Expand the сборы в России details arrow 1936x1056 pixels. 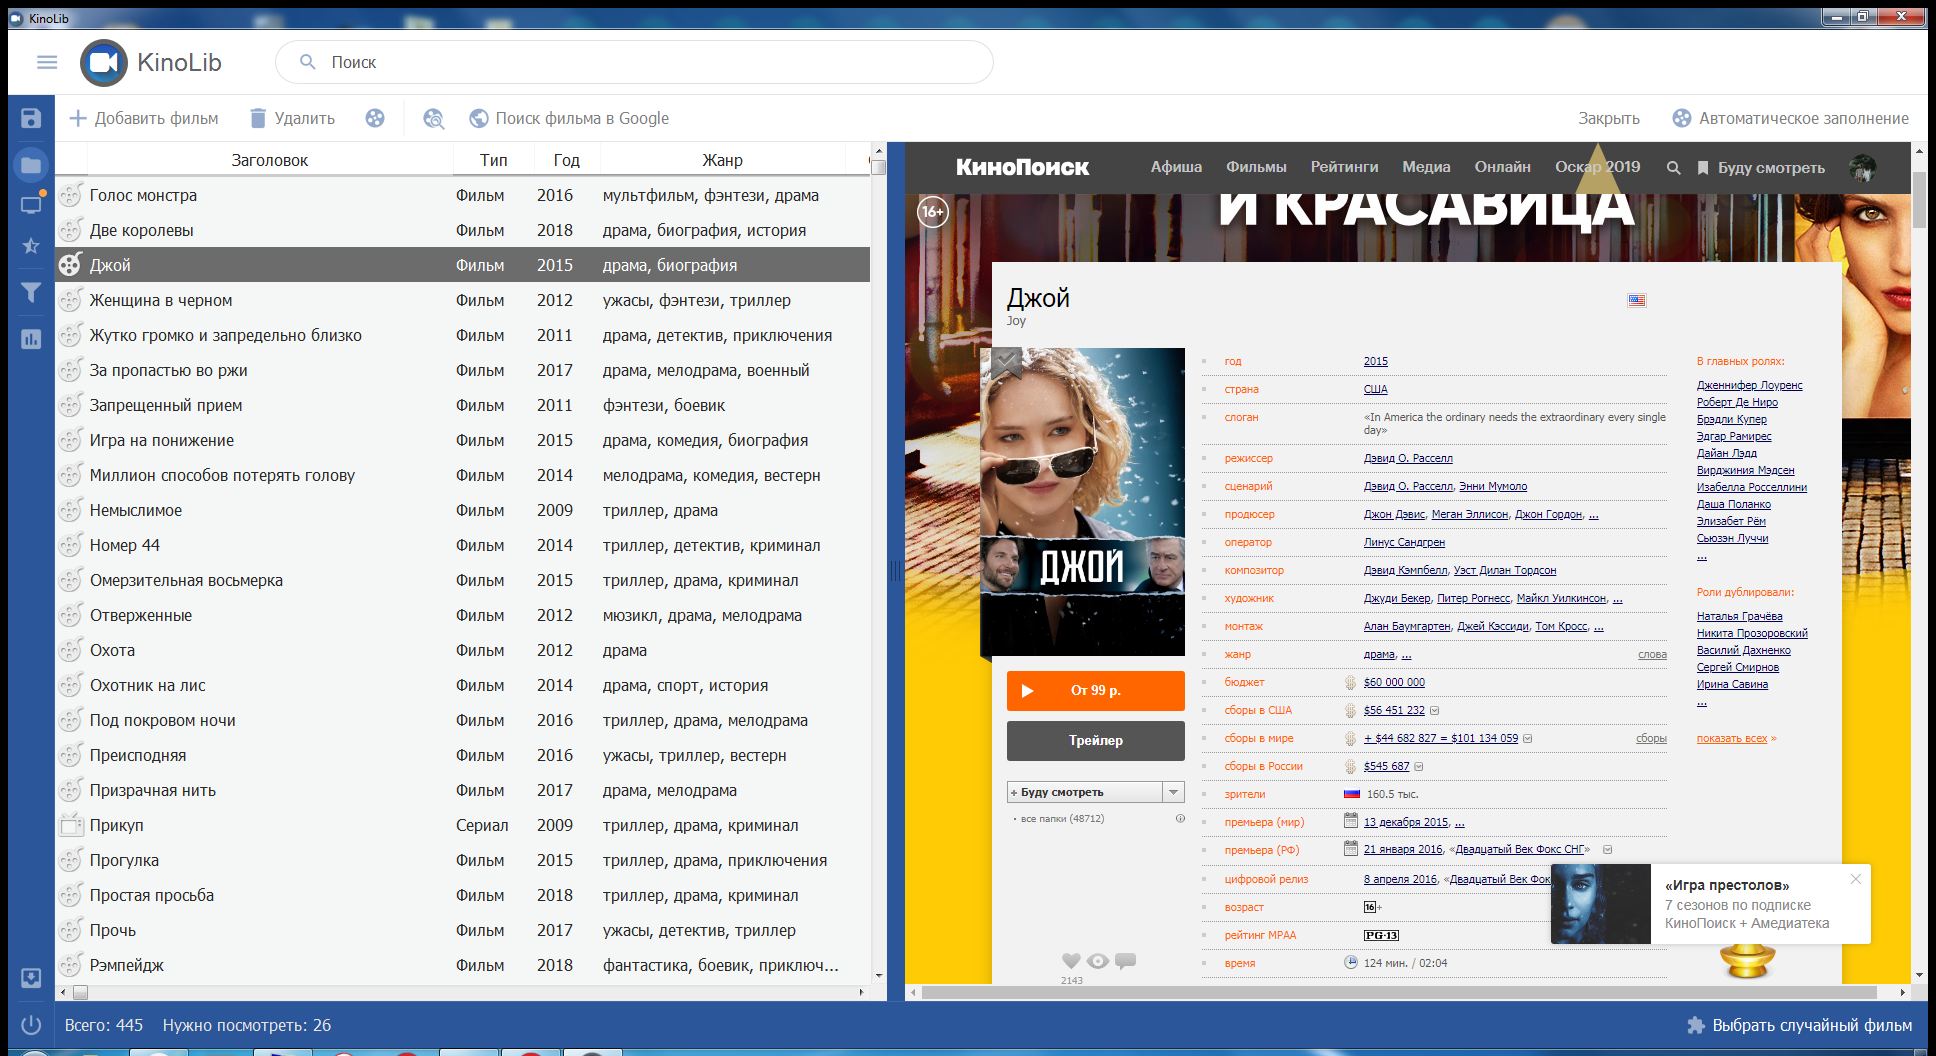(1419, 767)
